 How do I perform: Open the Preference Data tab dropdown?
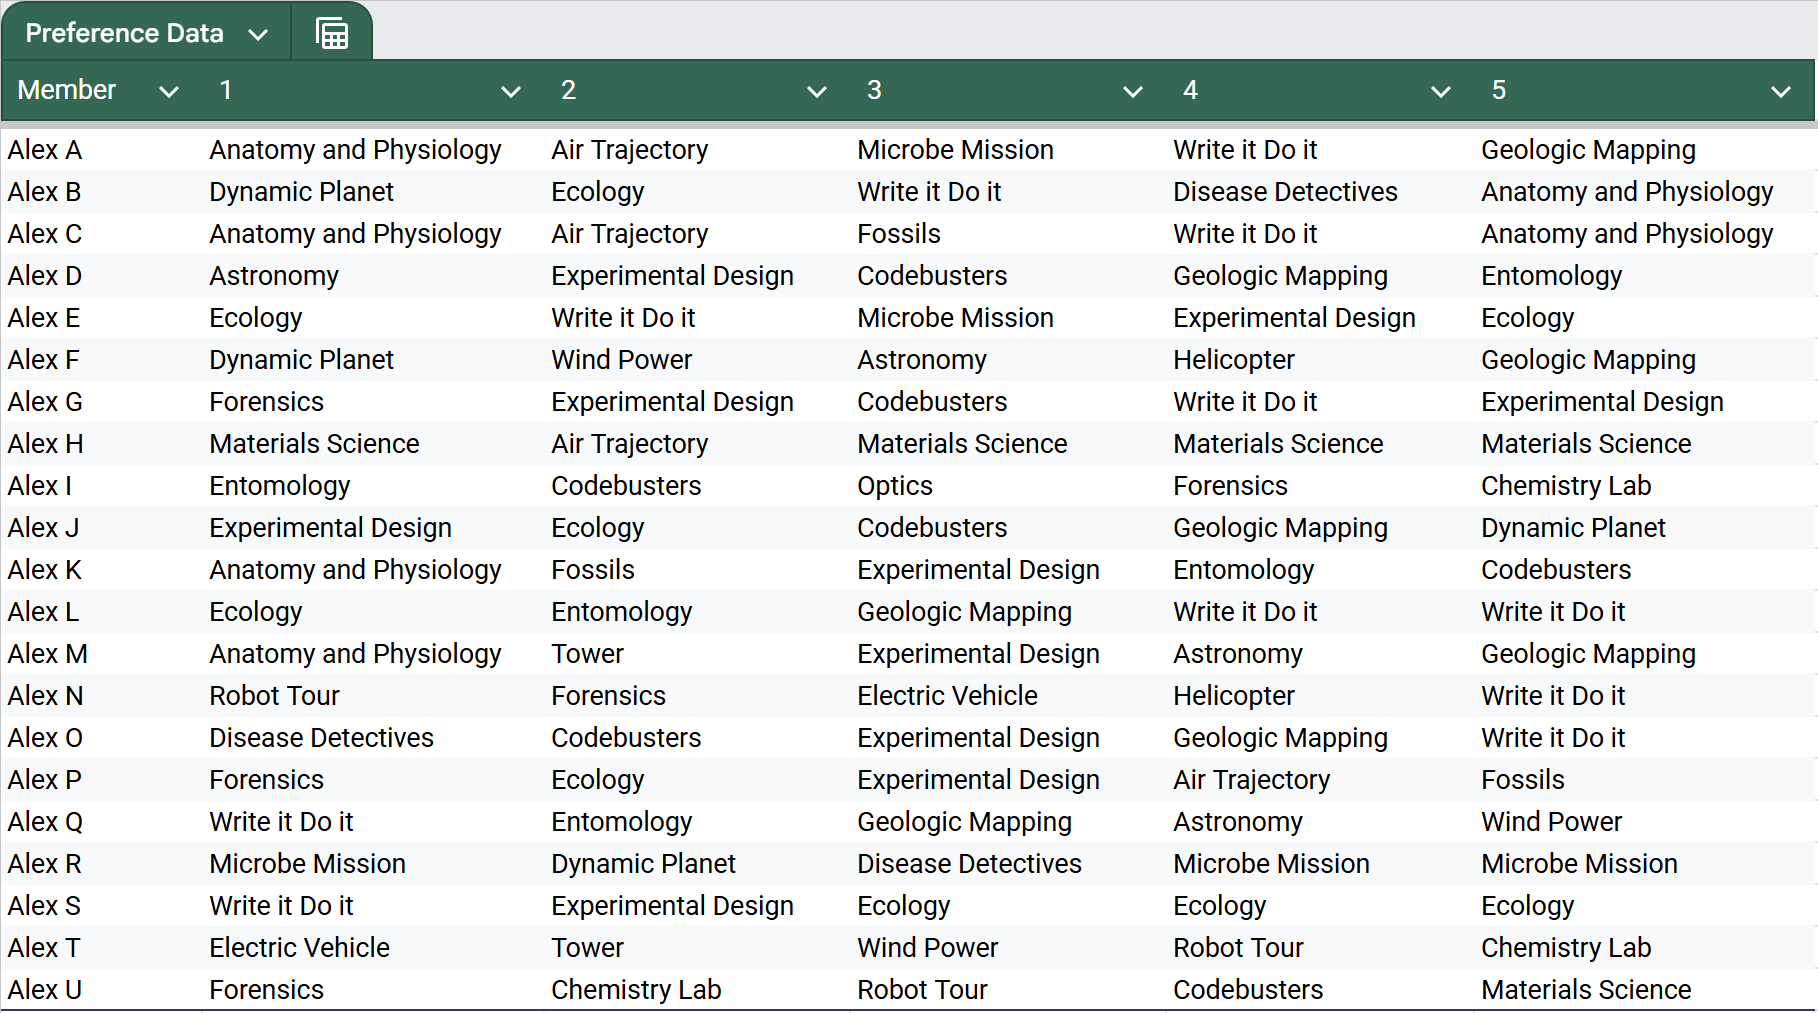(x=259, y=32)
